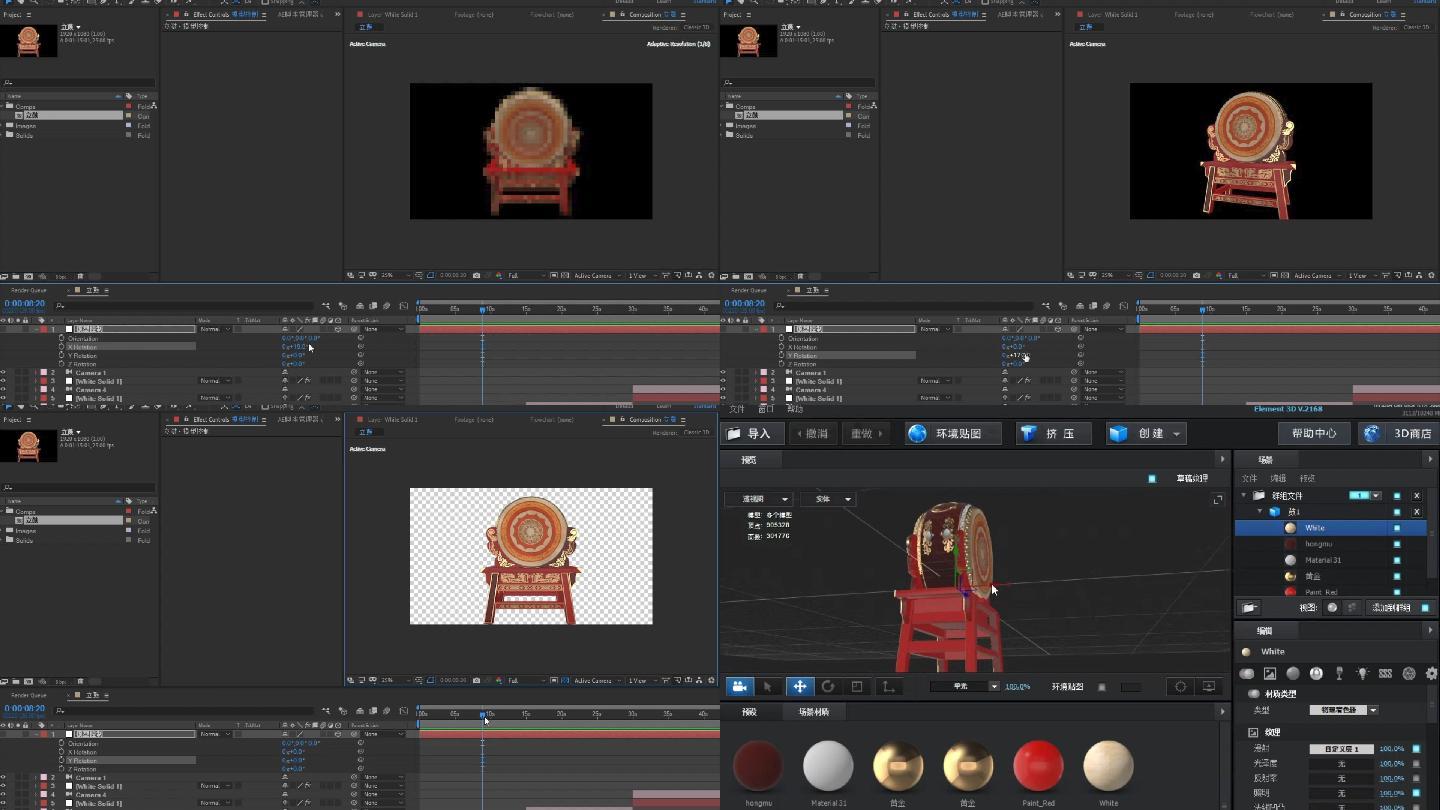This screenshot has width=1440, height=810.
Task: Toggle visibility checkbox for Material 31 row
Action: [x=1397, y=560]
